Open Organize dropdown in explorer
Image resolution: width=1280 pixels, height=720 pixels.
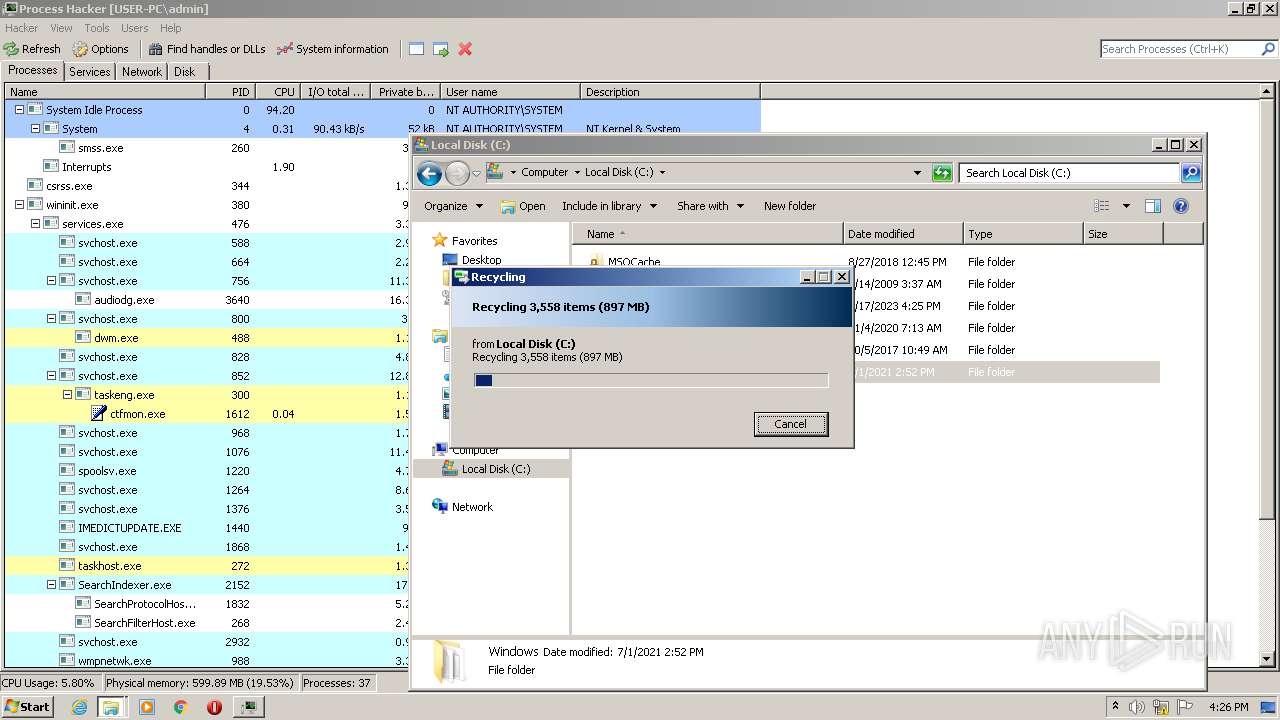coord(453,206)
